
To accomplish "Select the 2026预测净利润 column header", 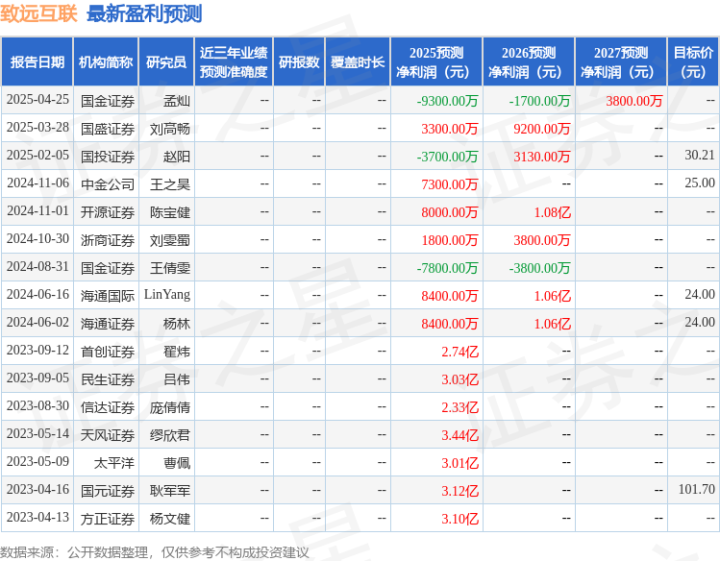I will pyautogui.click(x=529, y=62).
